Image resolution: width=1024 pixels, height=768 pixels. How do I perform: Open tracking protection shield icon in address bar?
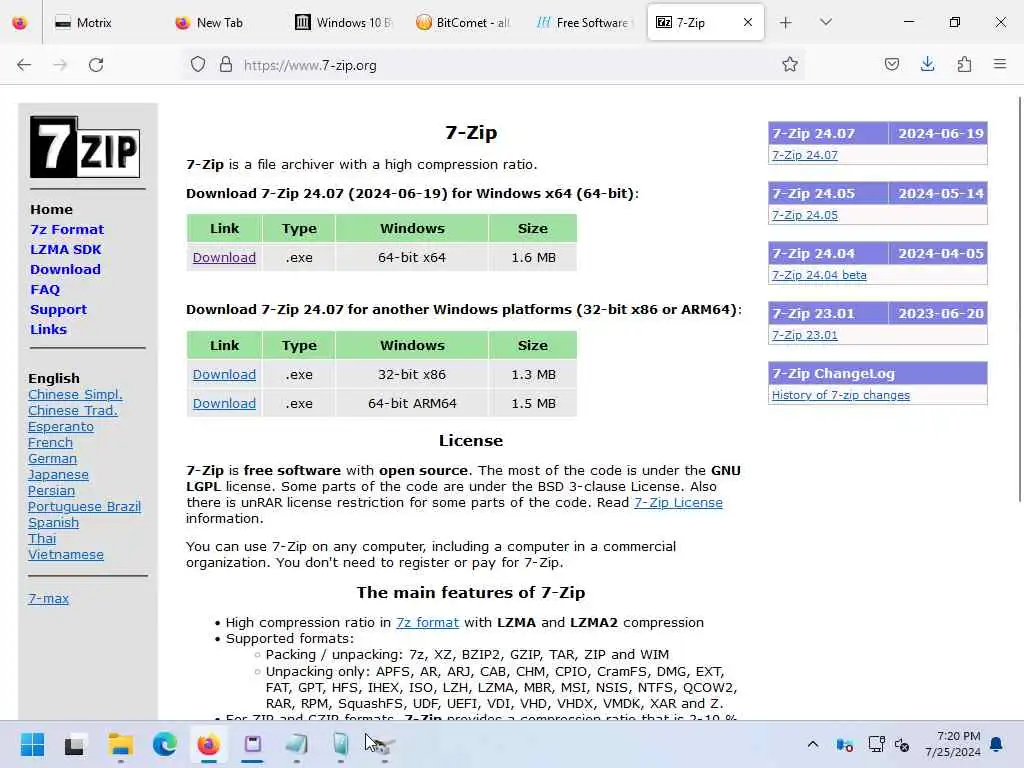pyautogui.click(x=198, y=65)
